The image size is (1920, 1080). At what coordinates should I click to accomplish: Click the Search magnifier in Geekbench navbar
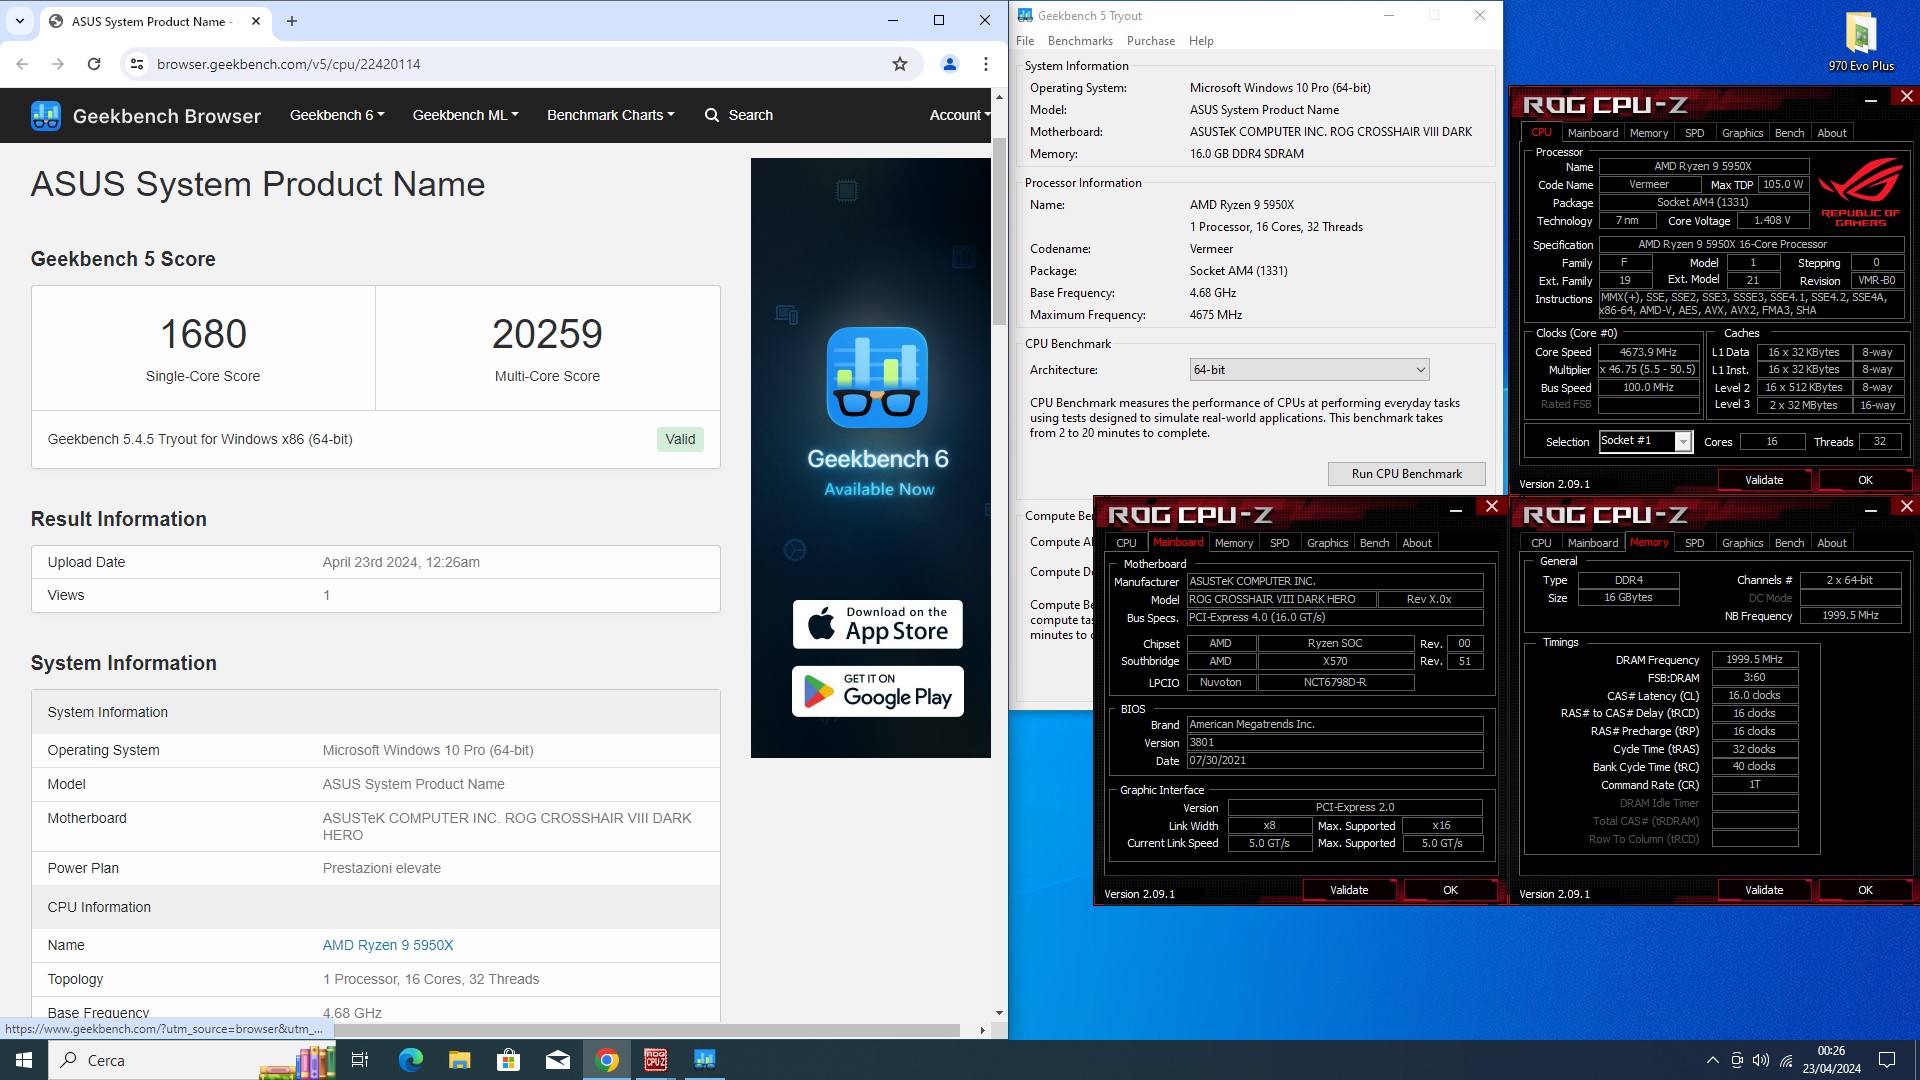pyautogui.click(x=712, y=115)
